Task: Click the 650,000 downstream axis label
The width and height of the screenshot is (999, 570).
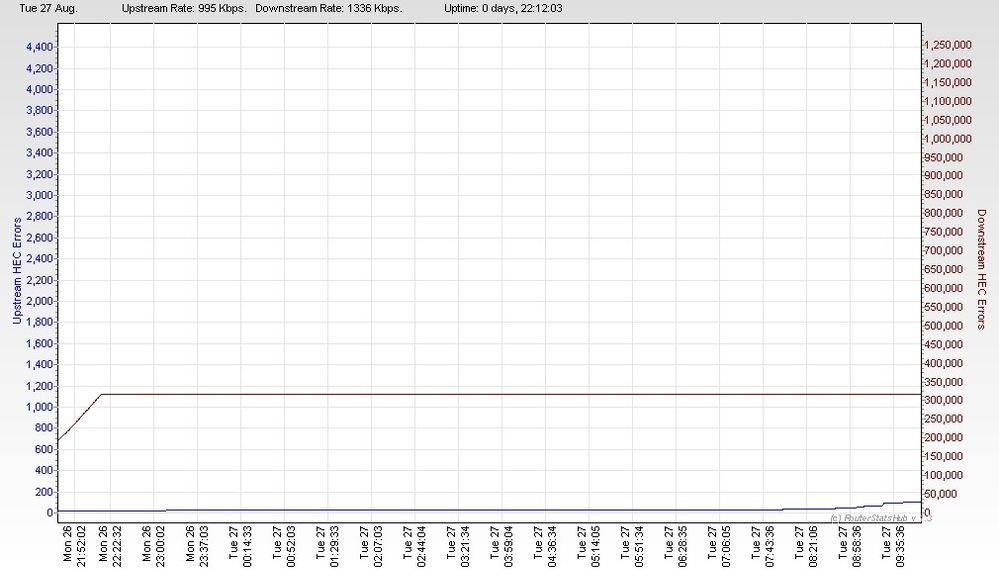Action: pyautogui.click(x=944, y=269)
